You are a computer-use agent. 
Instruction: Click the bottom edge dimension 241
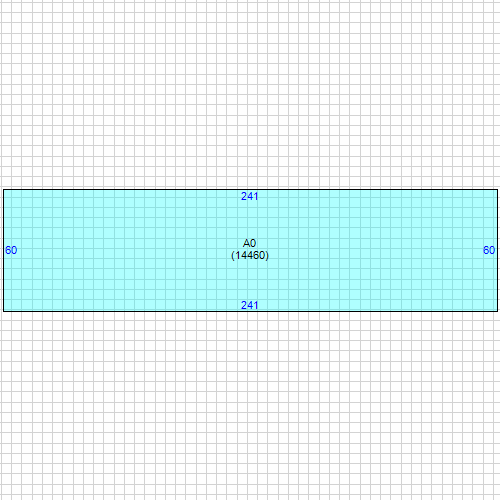tap(249, 305)
